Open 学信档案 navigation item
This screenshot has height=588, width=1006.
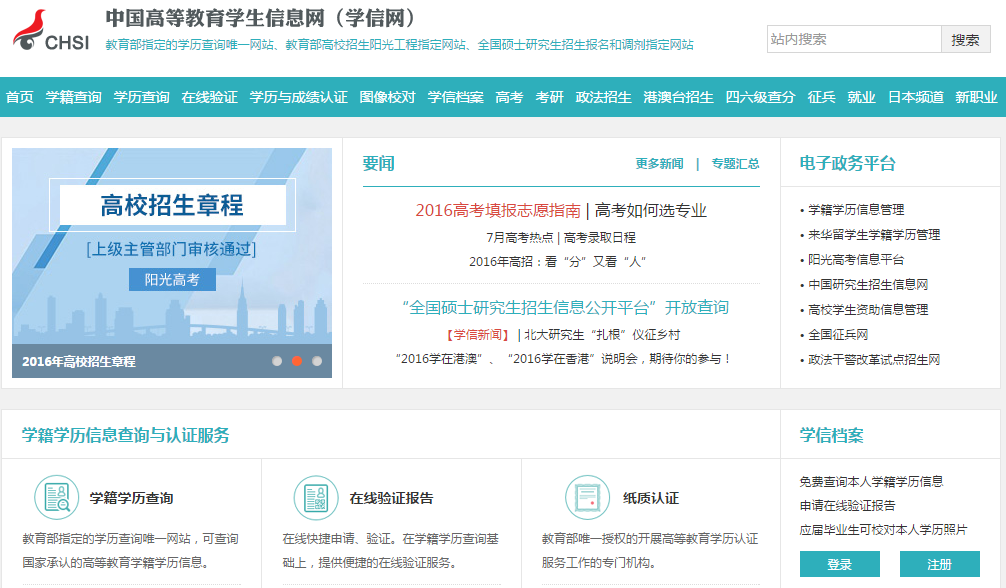[456, 97]
